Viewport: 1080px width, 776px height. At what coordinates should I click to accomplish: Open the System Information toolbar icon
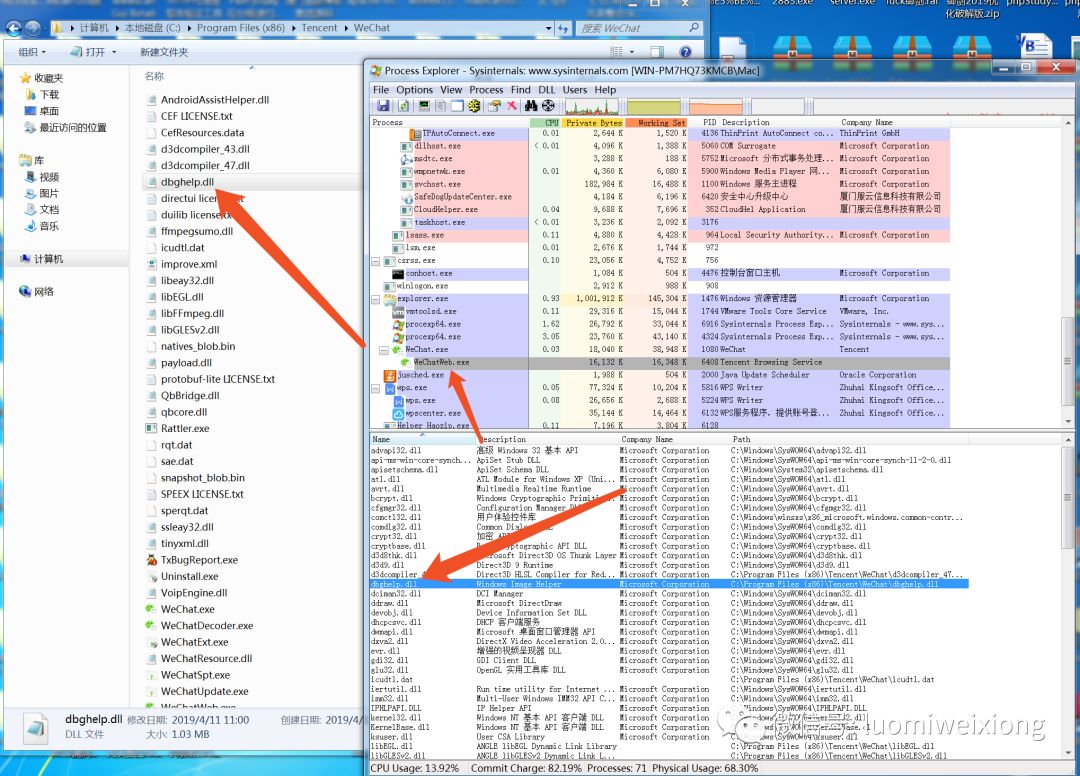(424, 106)
